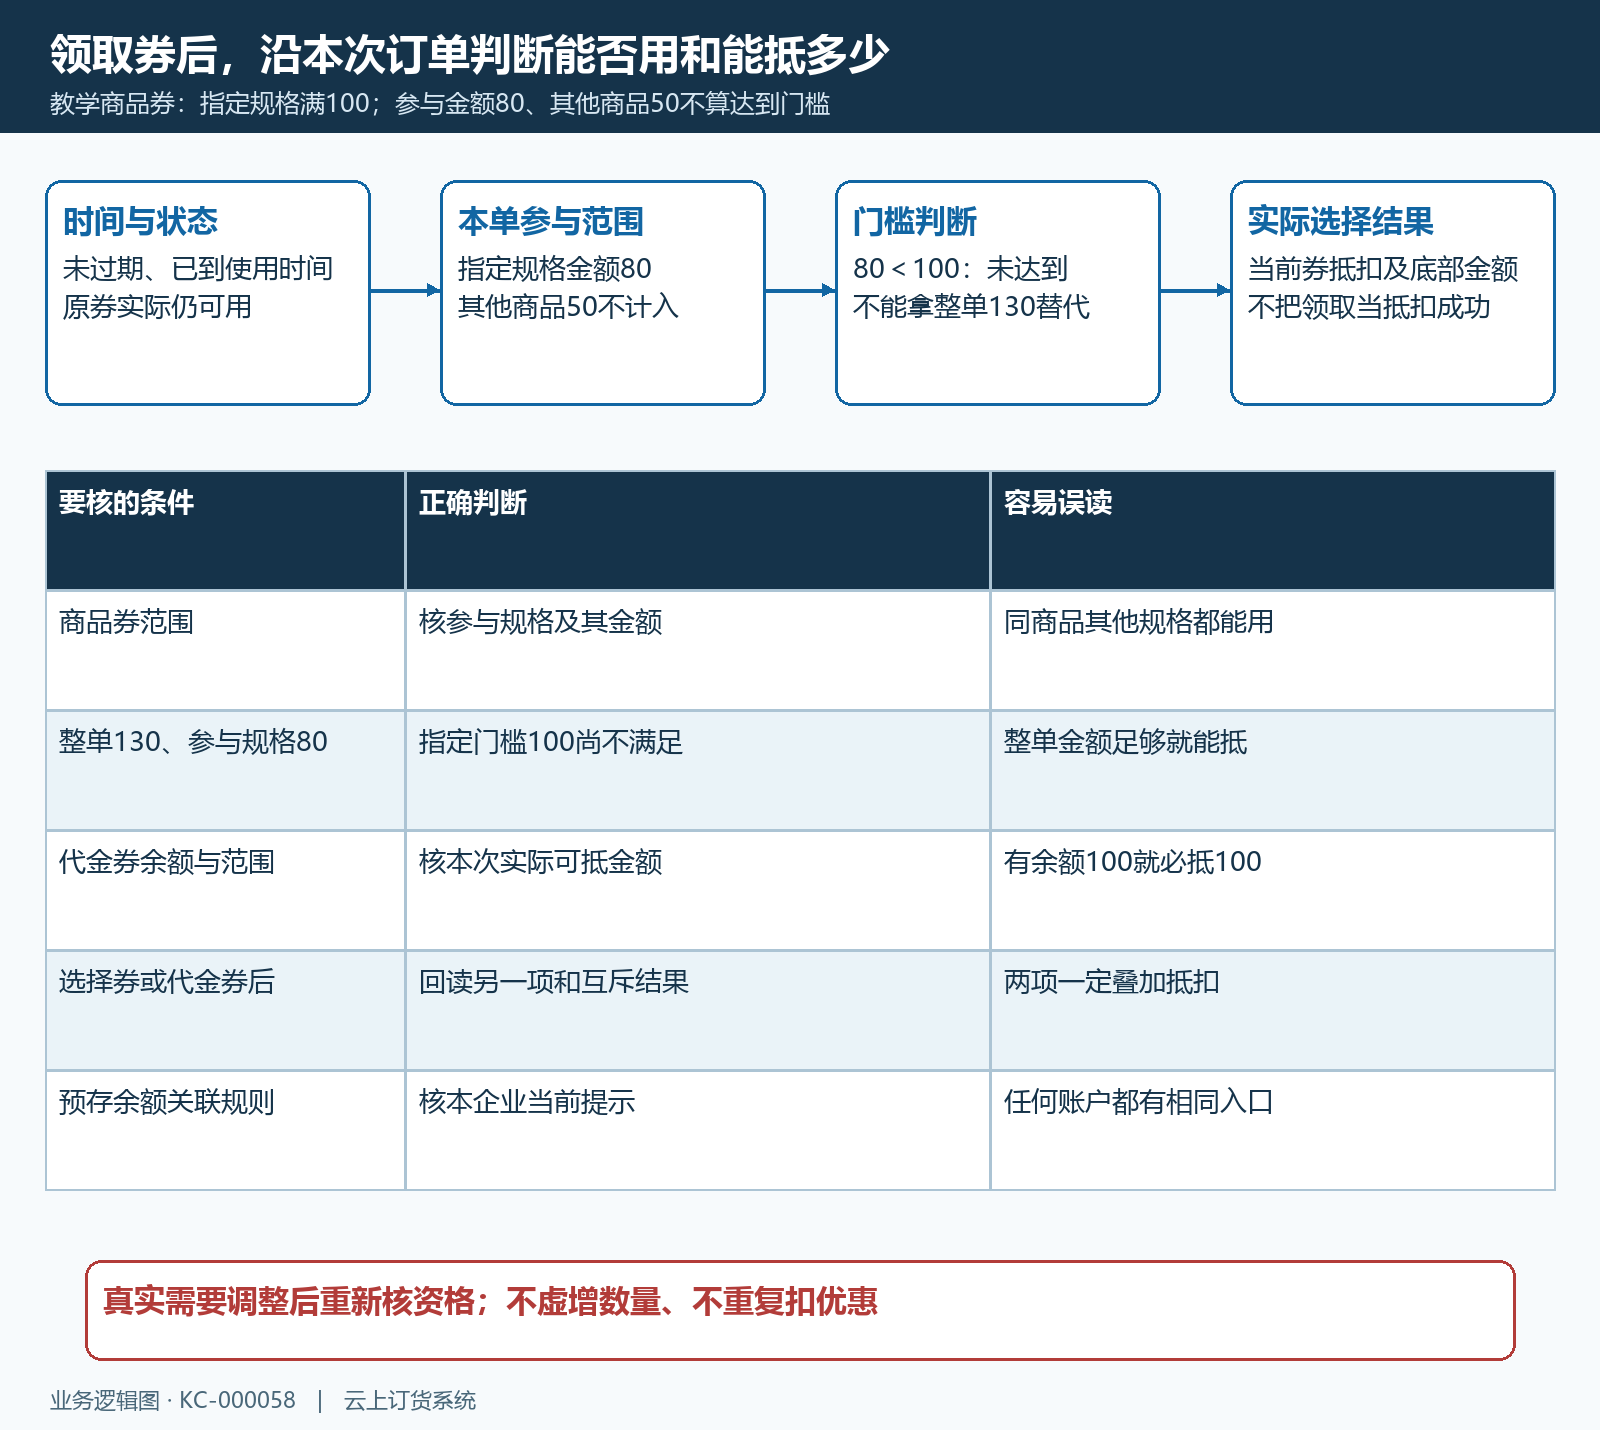Select the line "当前券抵扣及底部金额"
The width and height of the screenshot is (1600, 1430).
[x=1383, y=268]
